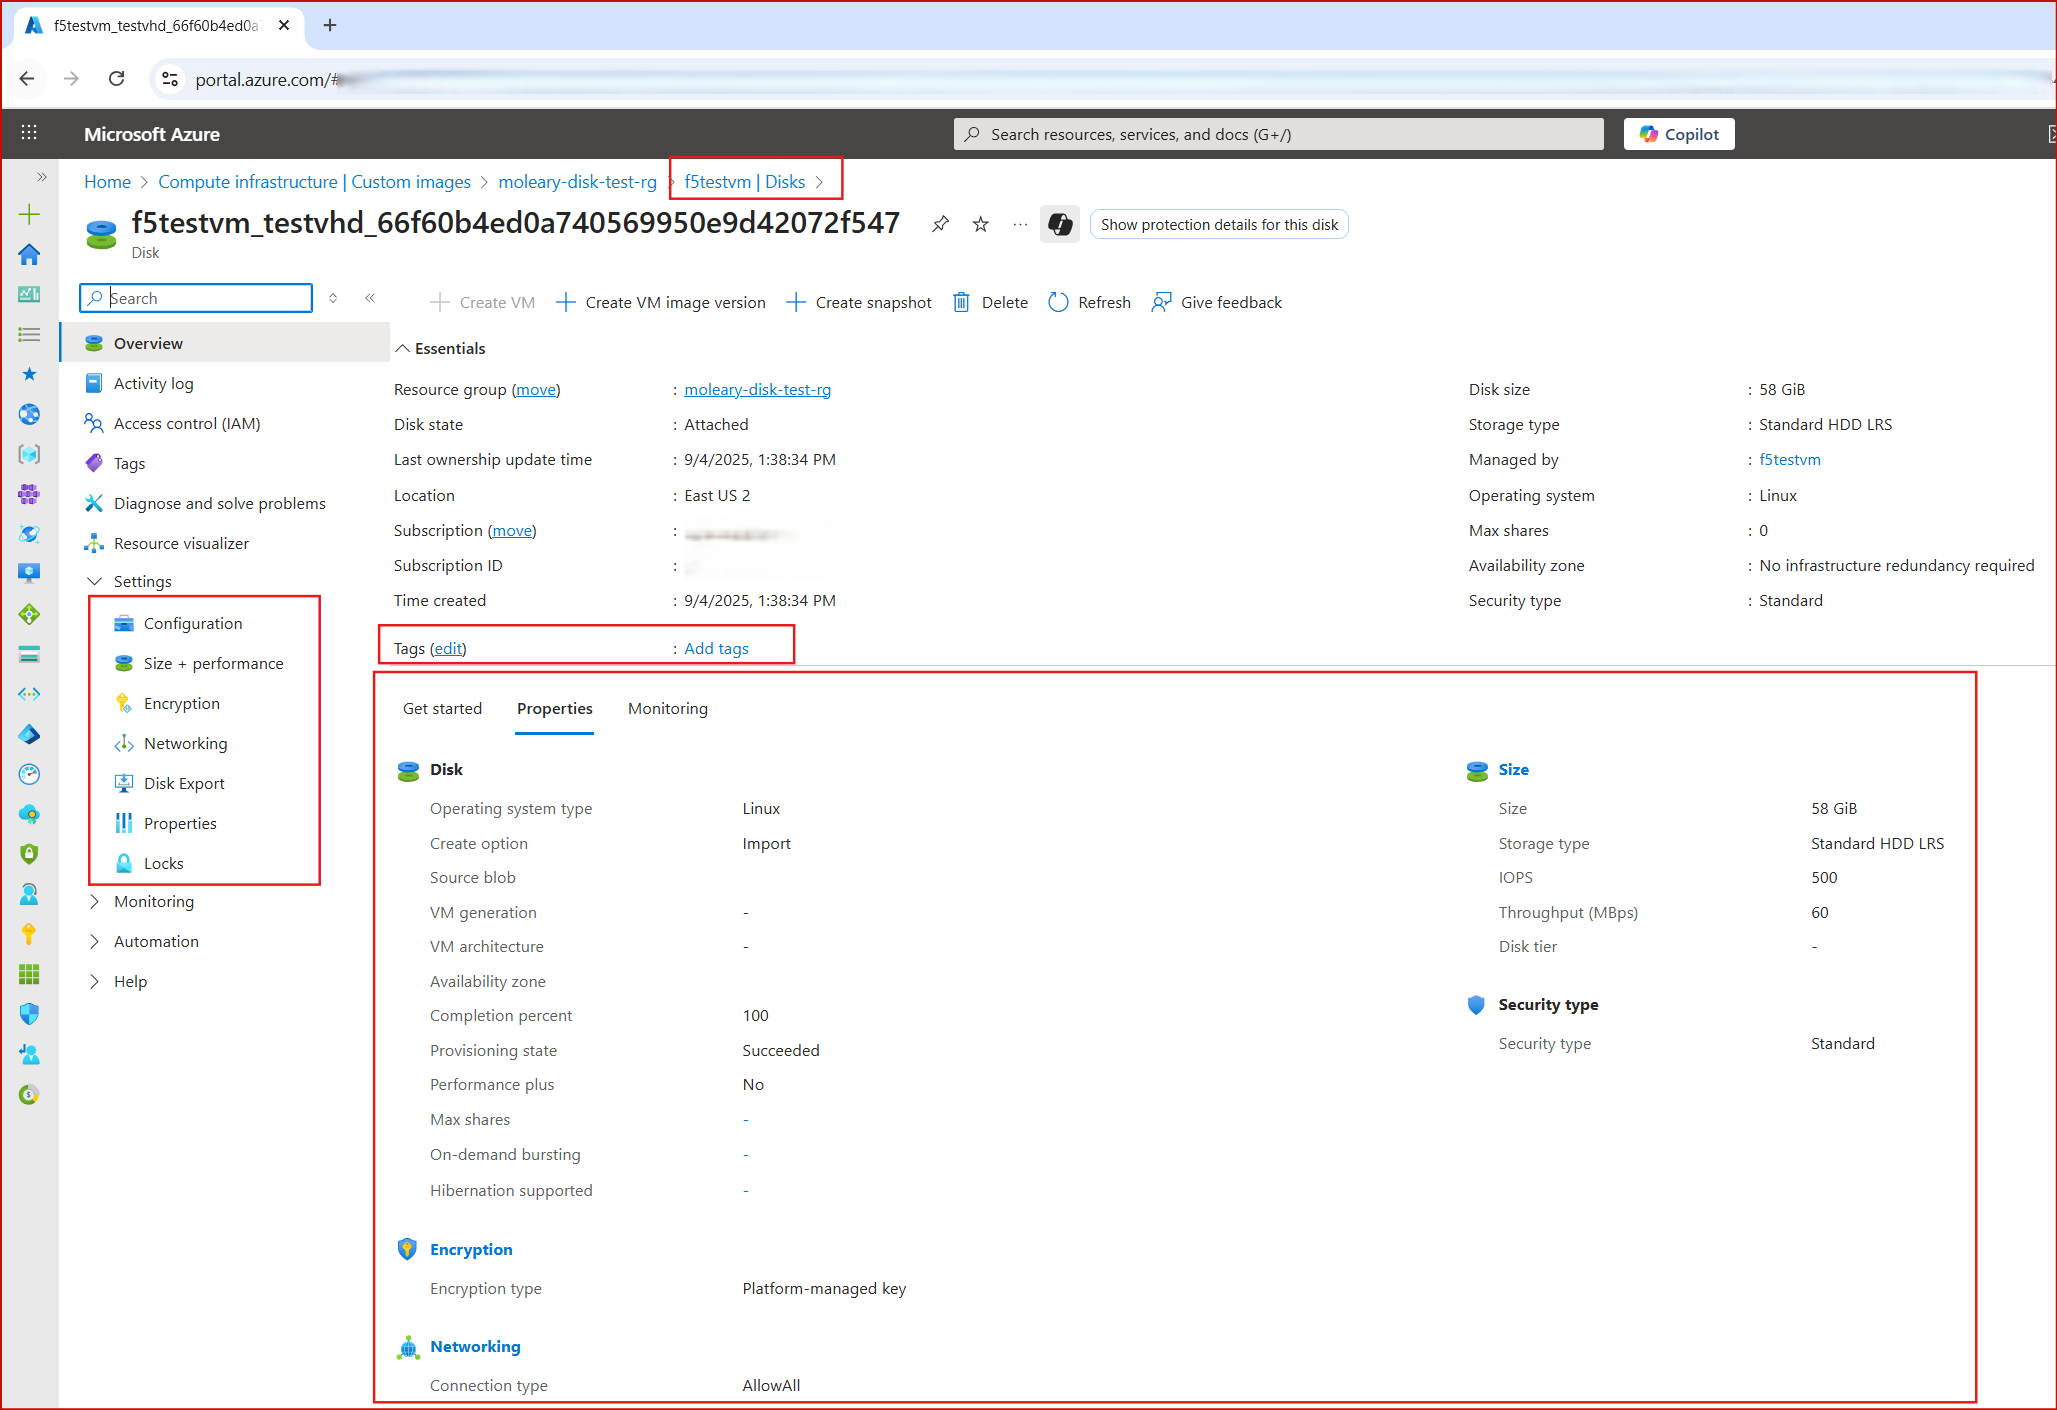2057x1410 pixels.
Task: Open Diagnose and solve problems
Action: click(x=219, y=503)
